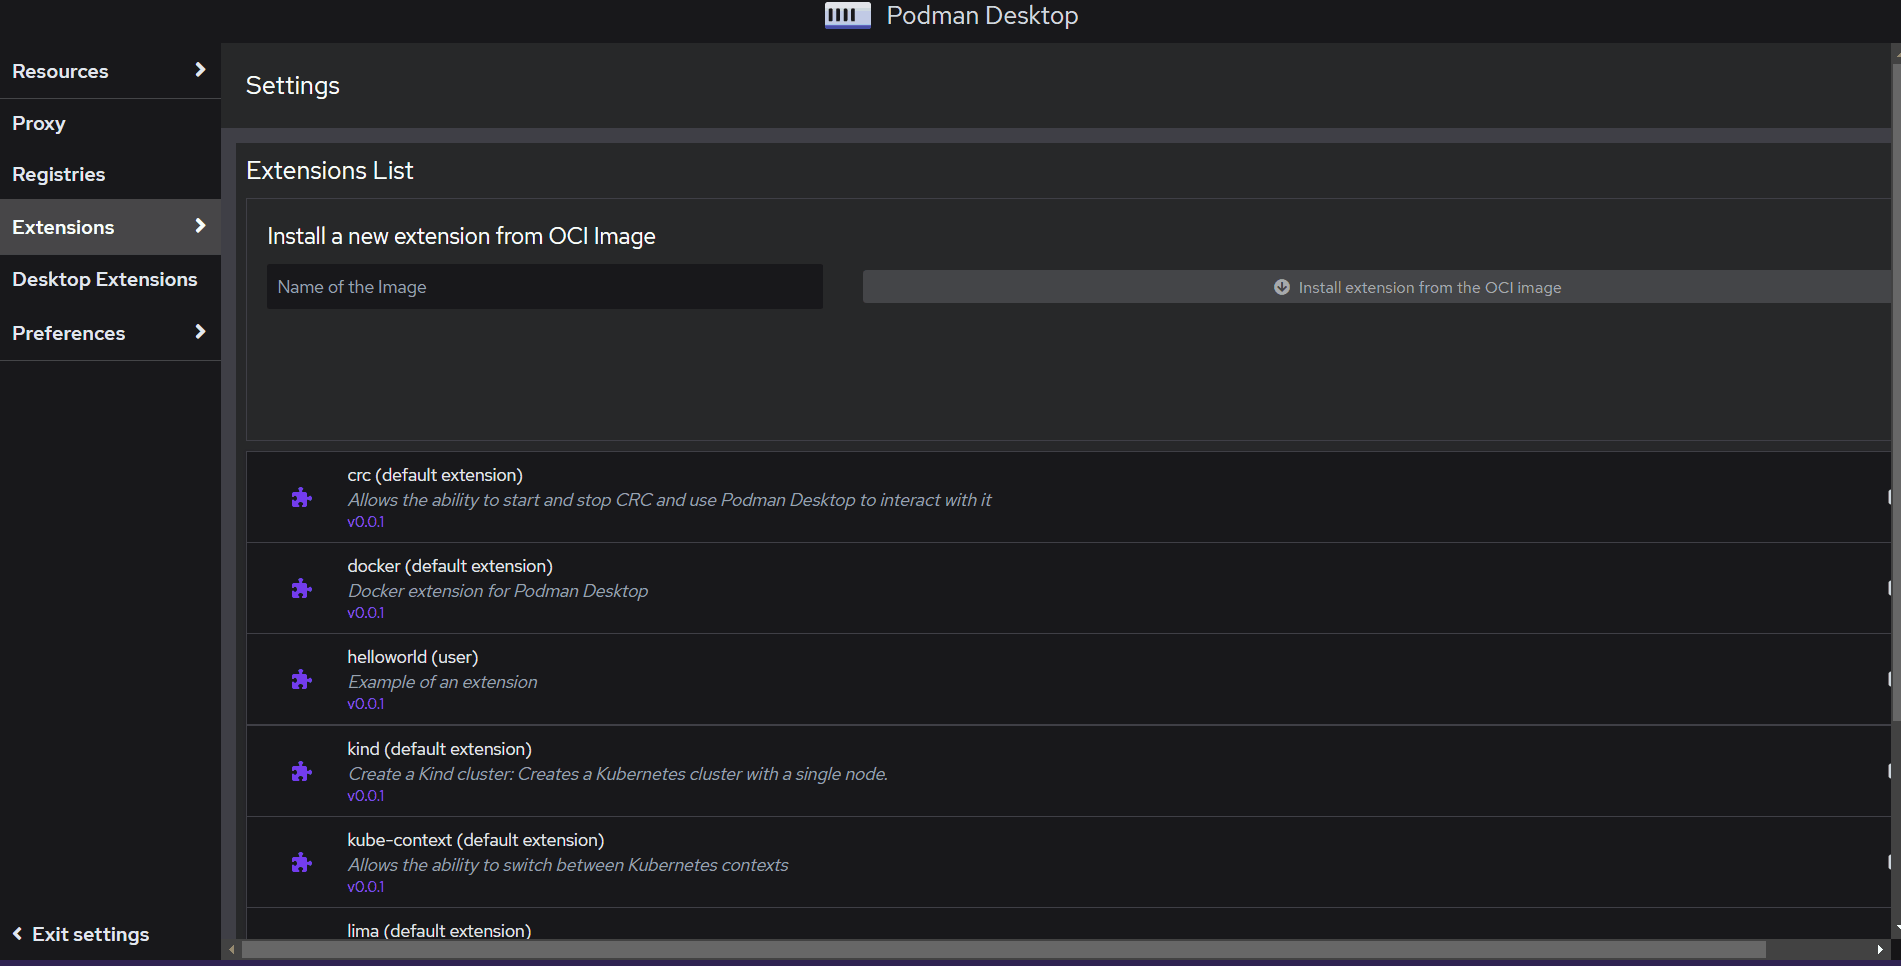The image size is (1901, 966).
Task: Click the kube-context extension puzzle icon
Action: 301,862
